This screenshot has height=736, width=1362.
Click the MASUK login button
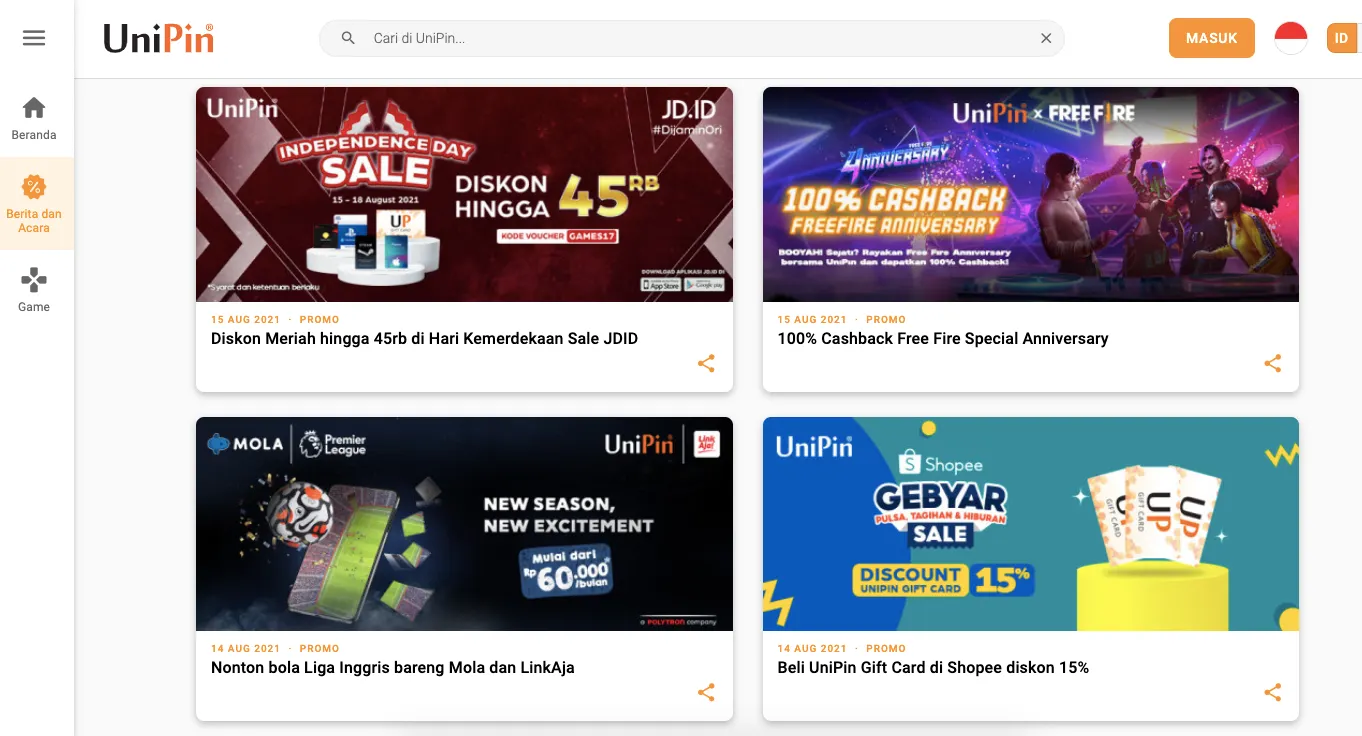coord(1211,38)
